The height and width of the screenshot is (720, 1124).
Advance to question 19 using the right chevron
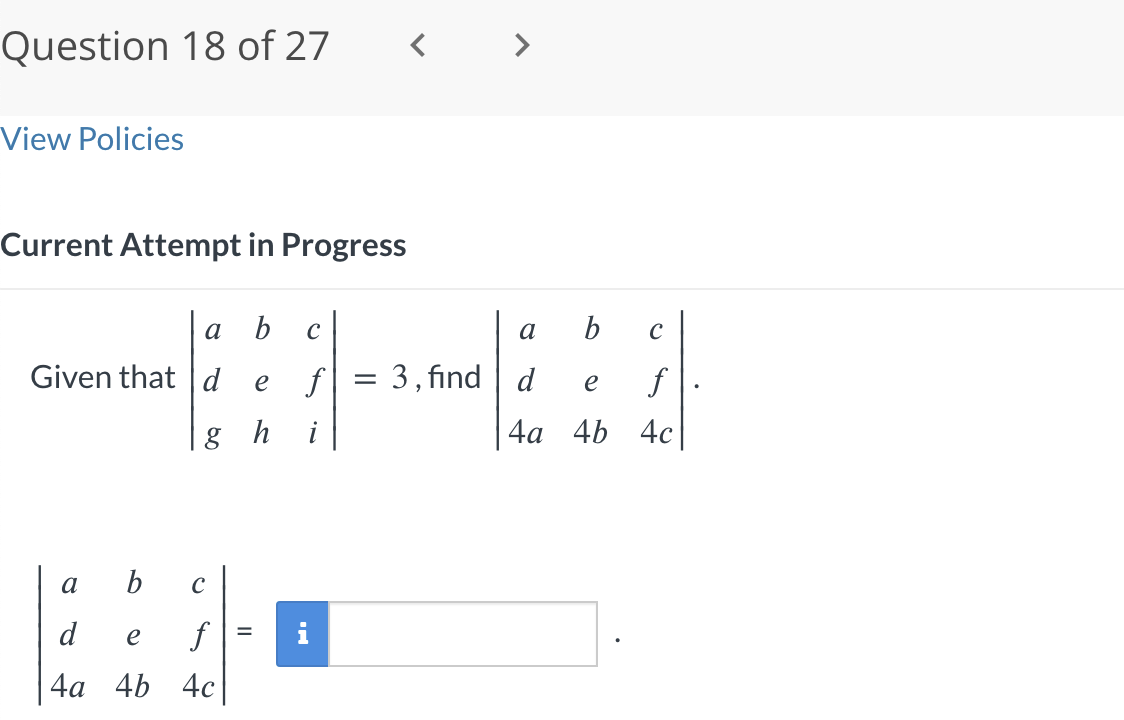coord(521,44)
